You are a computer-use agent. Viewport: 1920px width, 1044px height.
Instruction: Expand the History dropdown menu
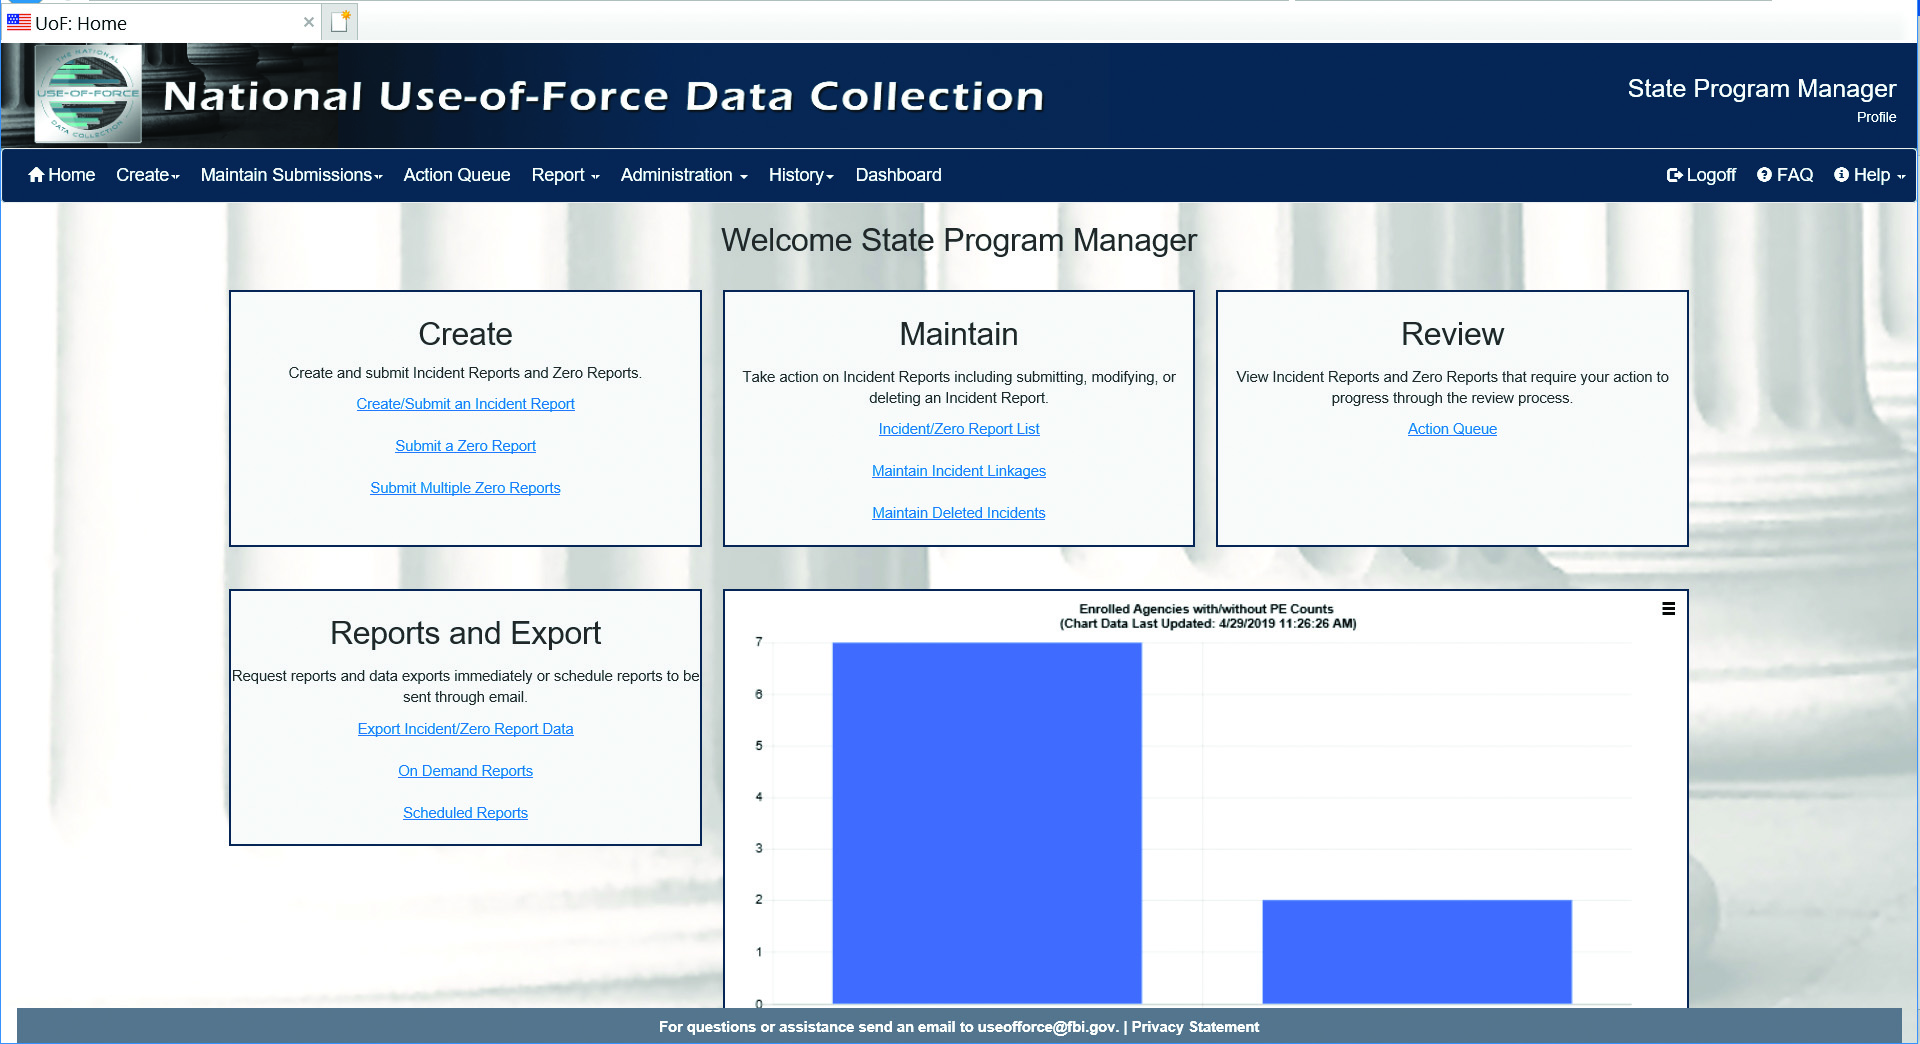800,175
